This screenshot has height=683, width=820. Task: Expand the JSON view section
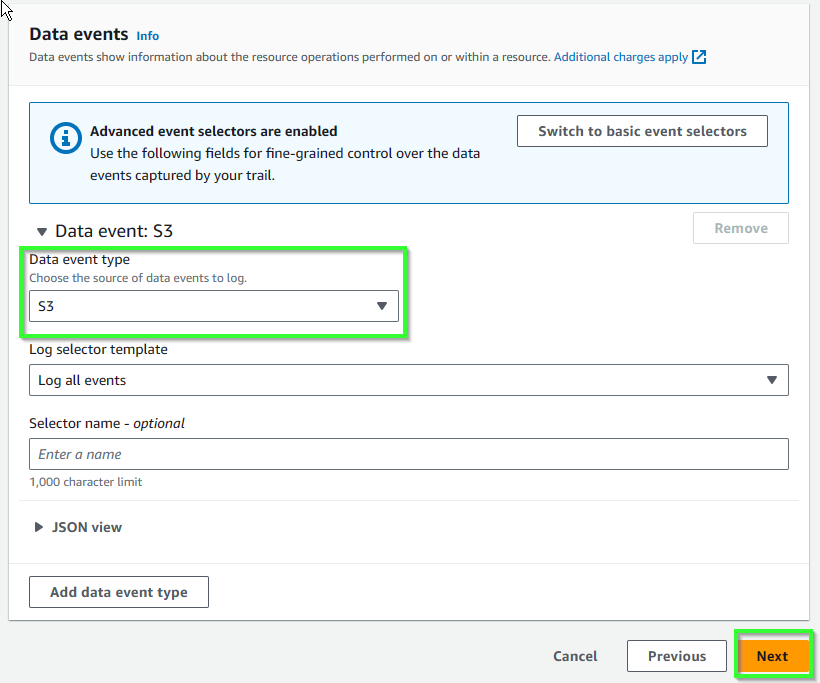click(x=39, y=527)
